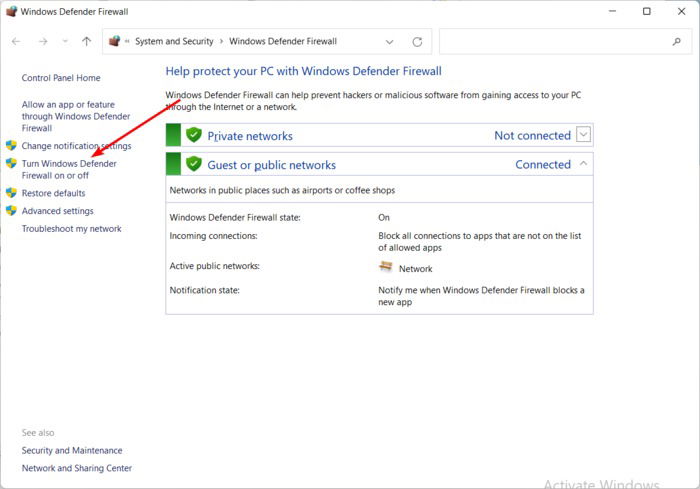Open the address bar history dropdown
The image size is (700, 489).
[389, 42]
